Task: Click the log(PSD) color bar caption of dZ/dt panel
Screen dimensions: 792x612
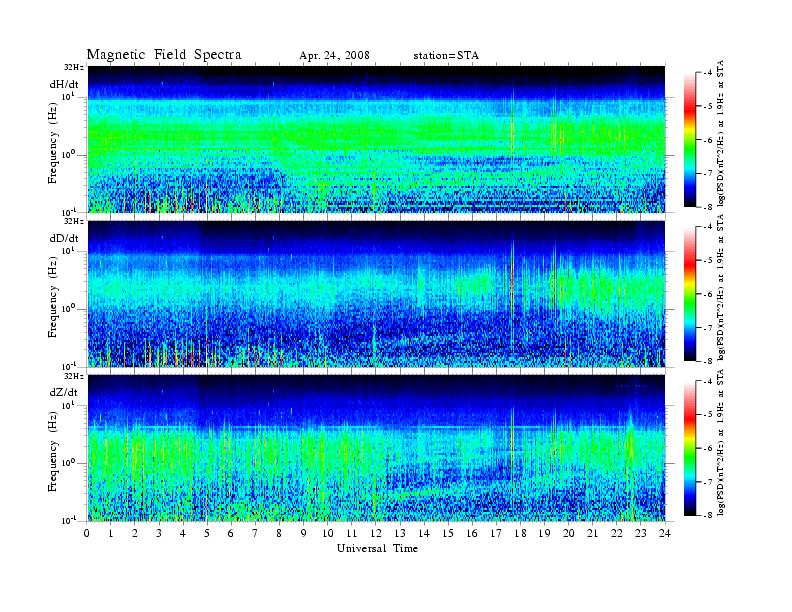Action: click(x=721, y=442)
